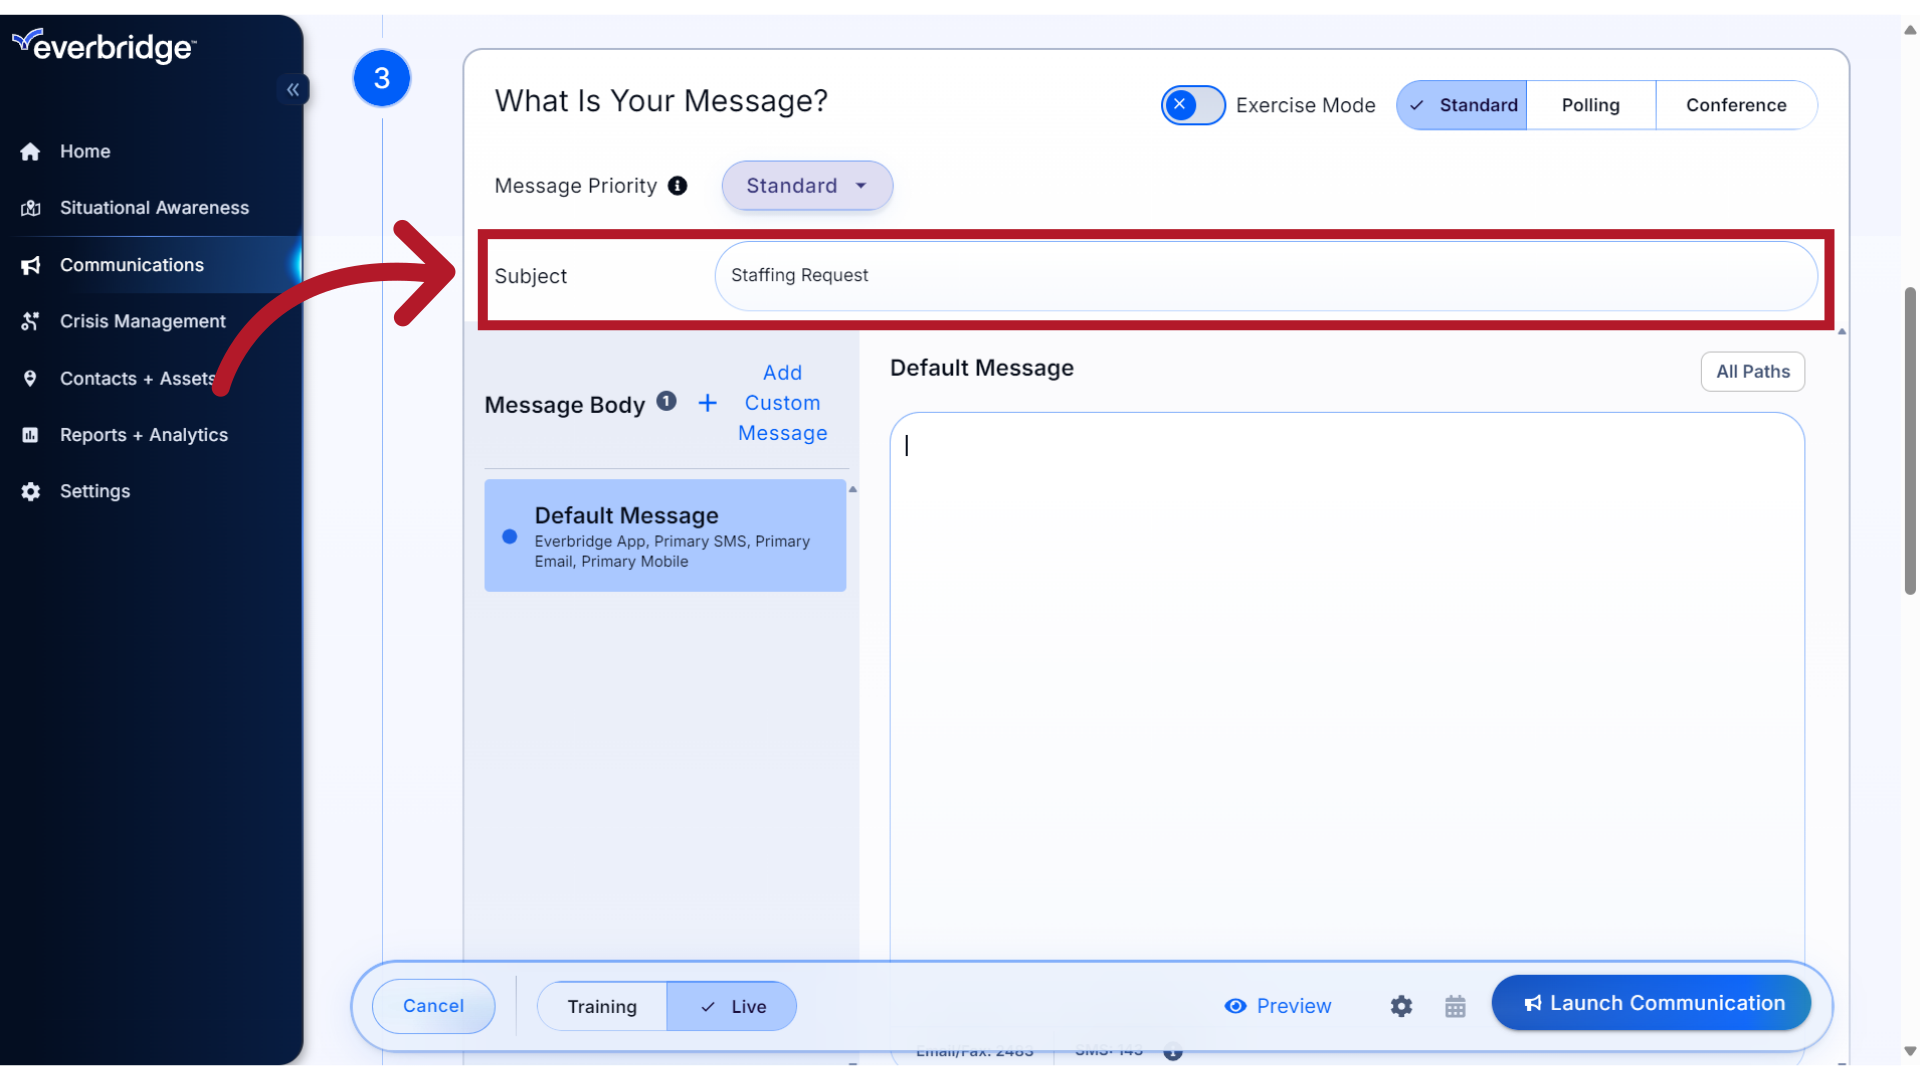The width and height of the screenshot is (1920, 1080).
Task: Select the Home icon in sidebar
Action: coord(30,151)
